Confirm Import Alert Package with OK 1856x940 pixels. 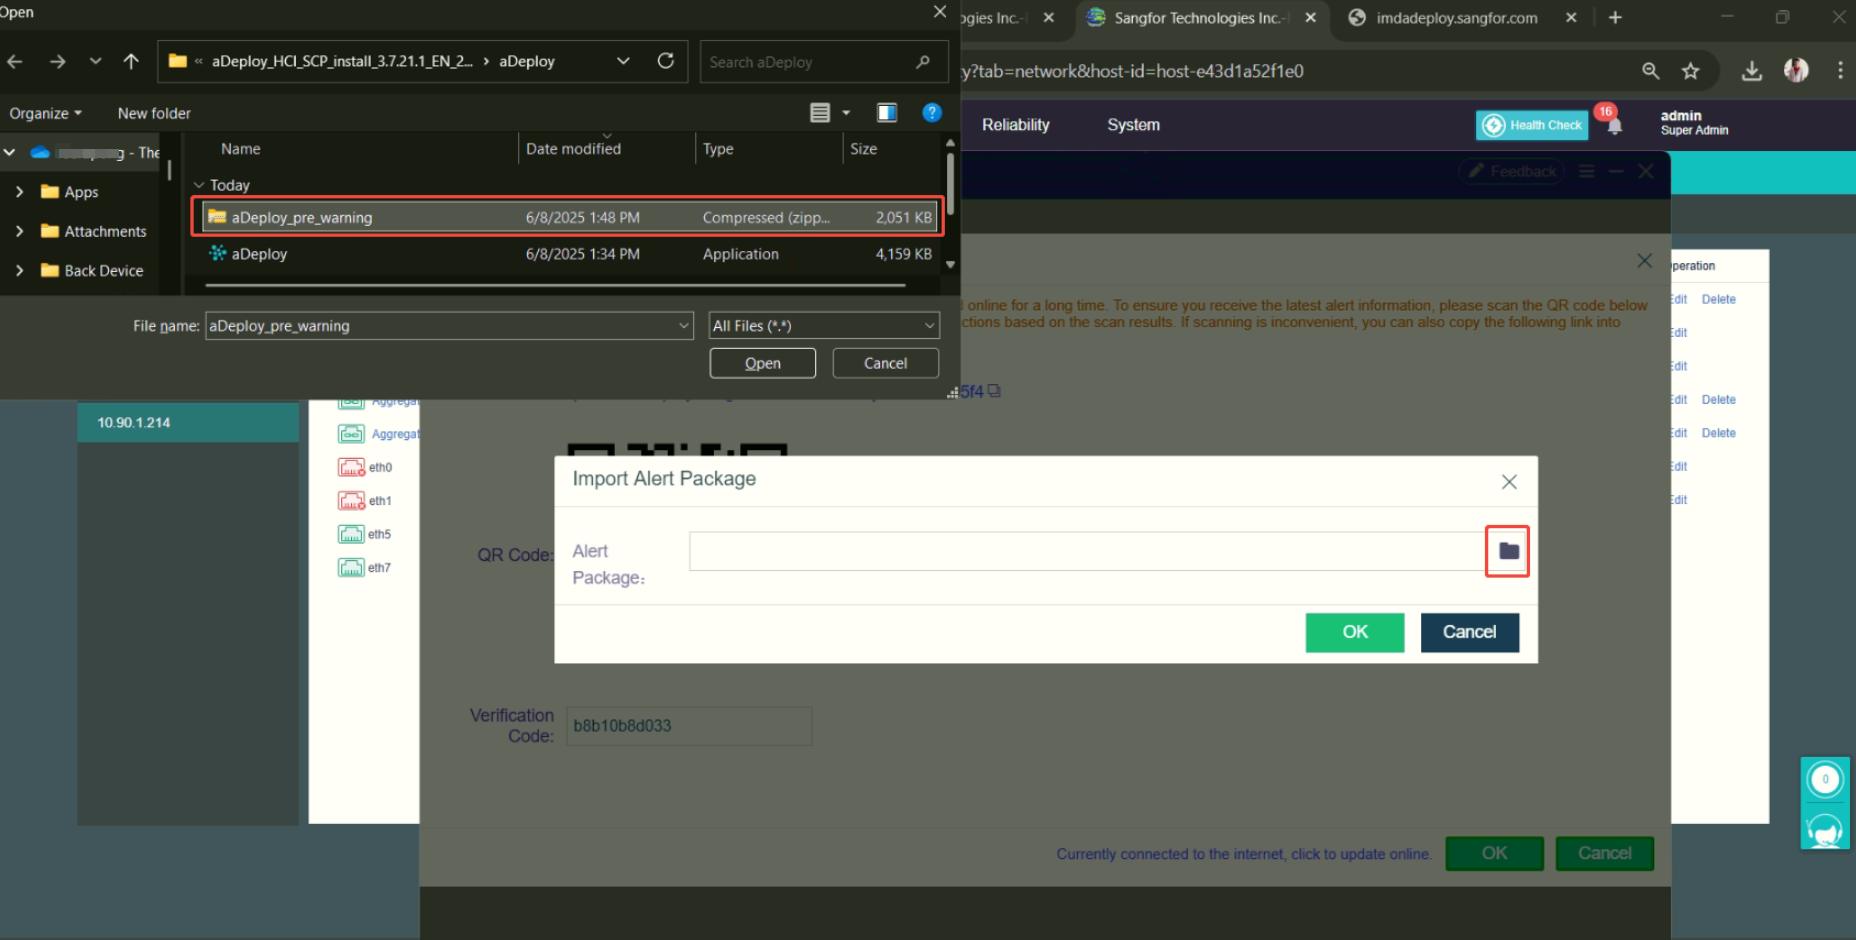(x=1355, y=632)
